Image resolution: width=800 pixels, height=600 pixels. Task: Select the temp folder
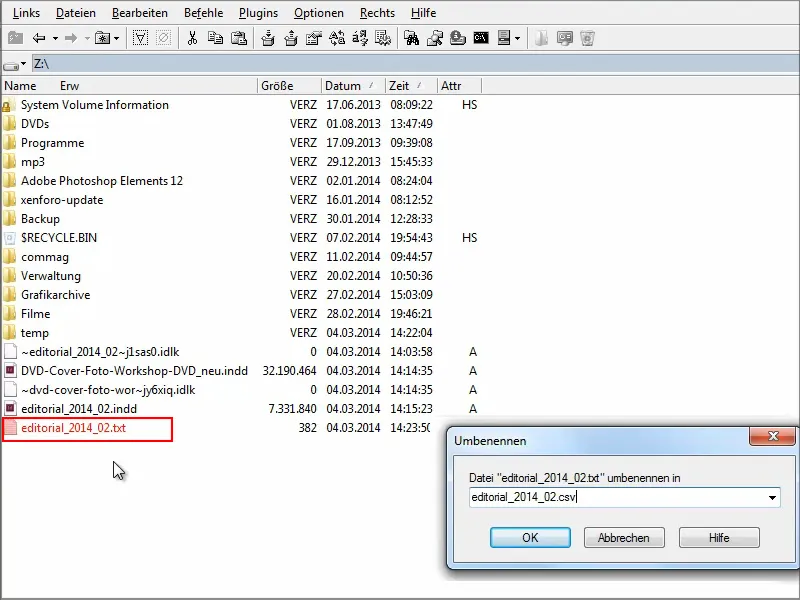click(x=35, y=333)
